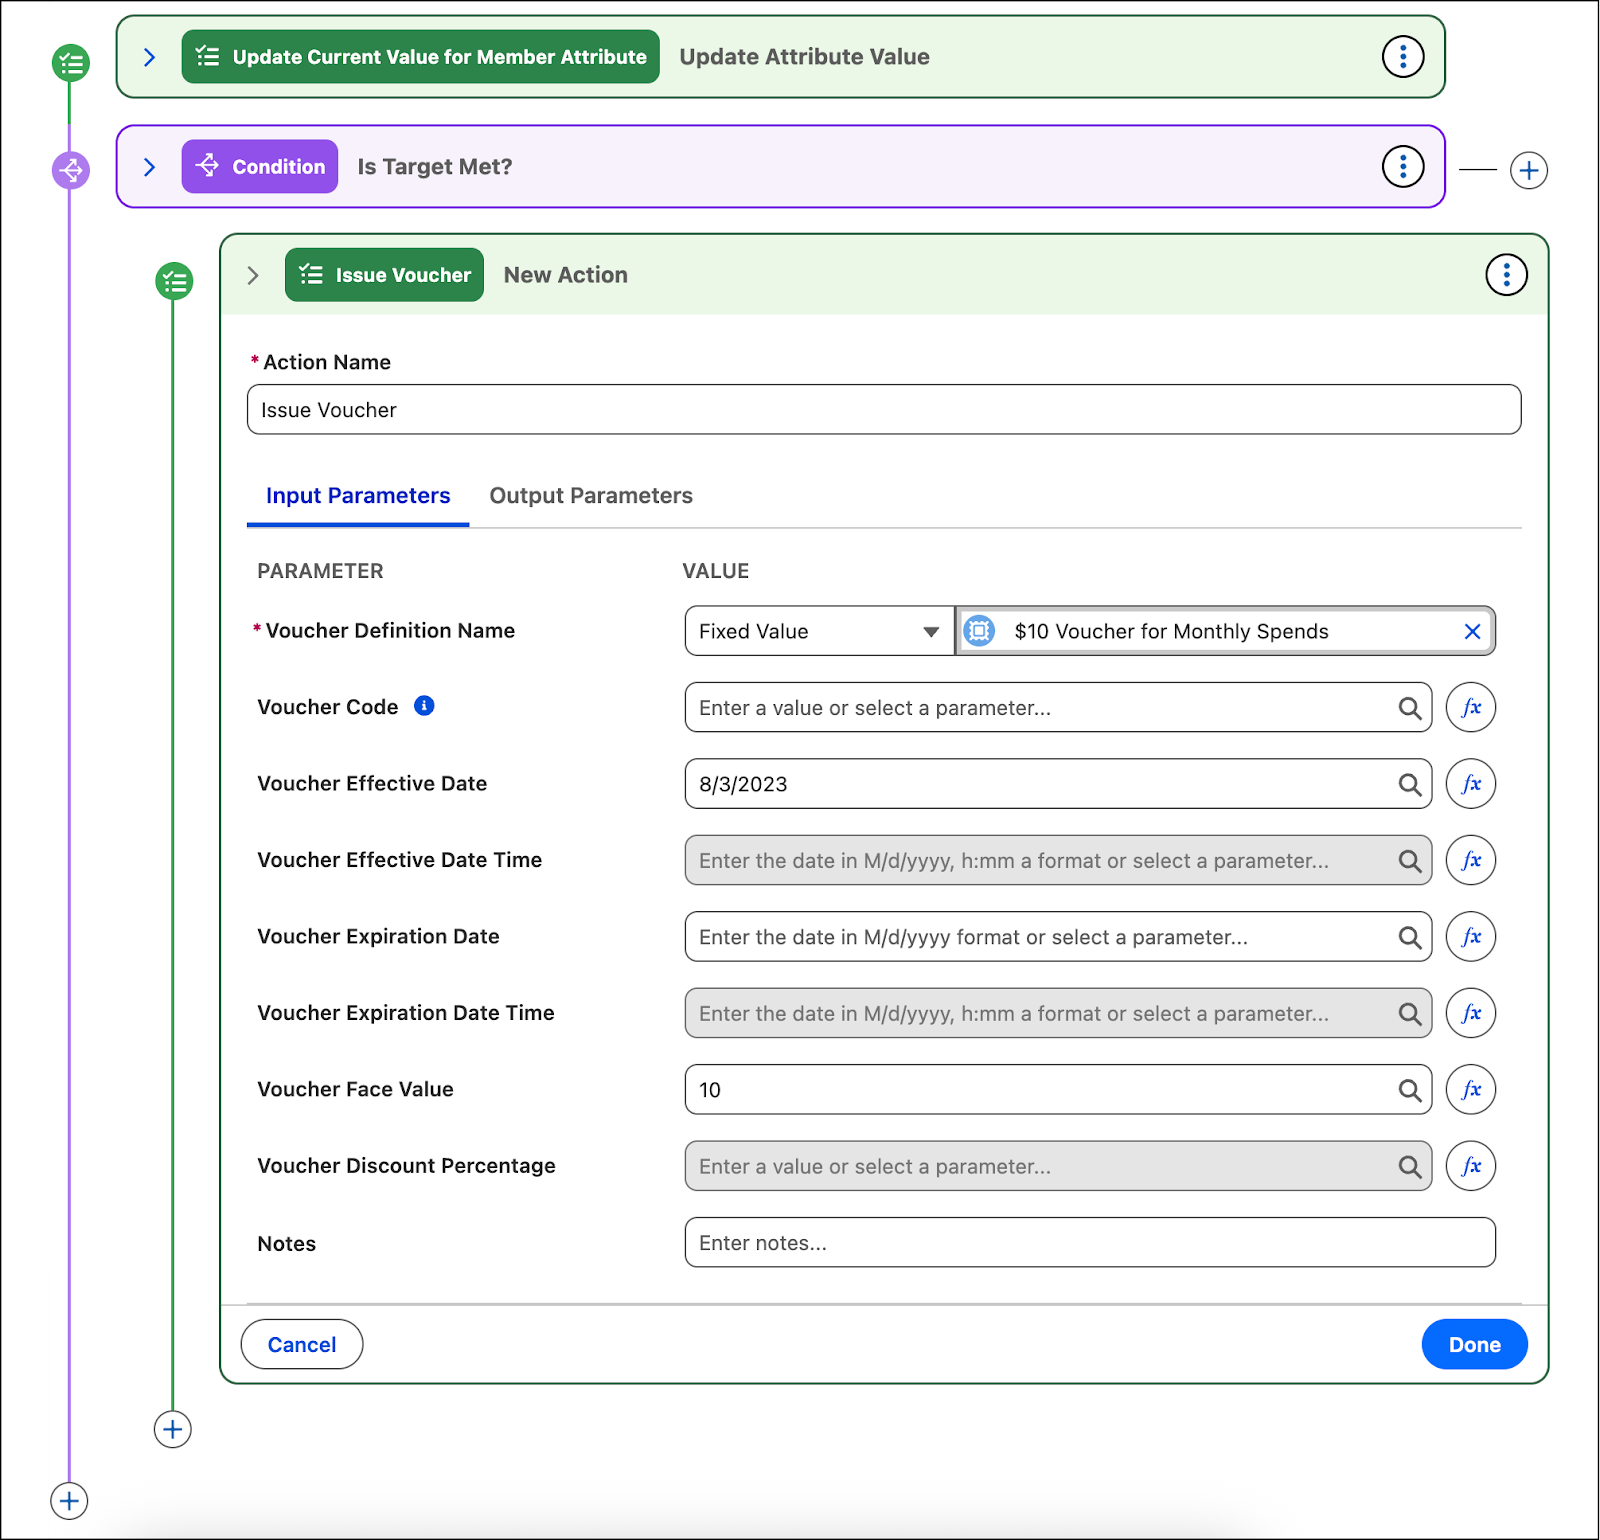Focus the Notes input field
1600x1540 pixels.
(x=1090, y=1243)
